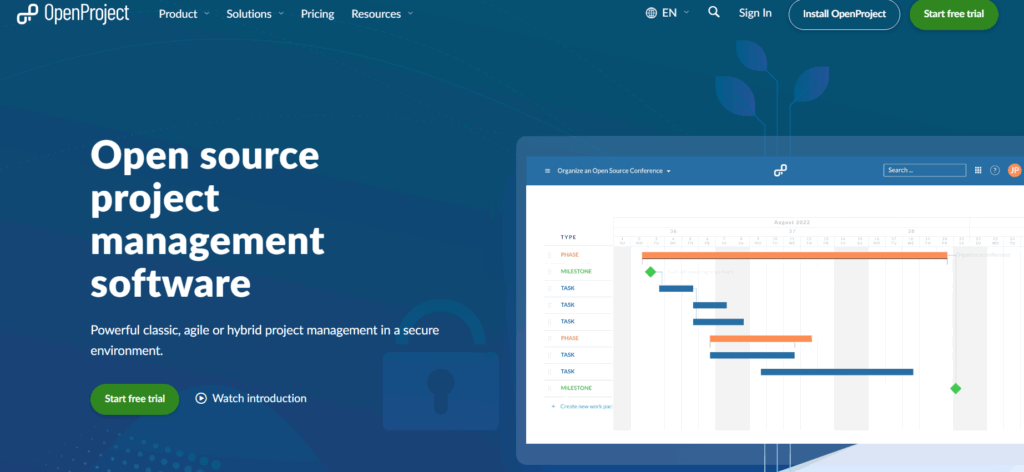Image resolution: width=1024 pixels, height=472 pixels.
Task: Click the grid modules icon in preview
Action: point(978,170)
